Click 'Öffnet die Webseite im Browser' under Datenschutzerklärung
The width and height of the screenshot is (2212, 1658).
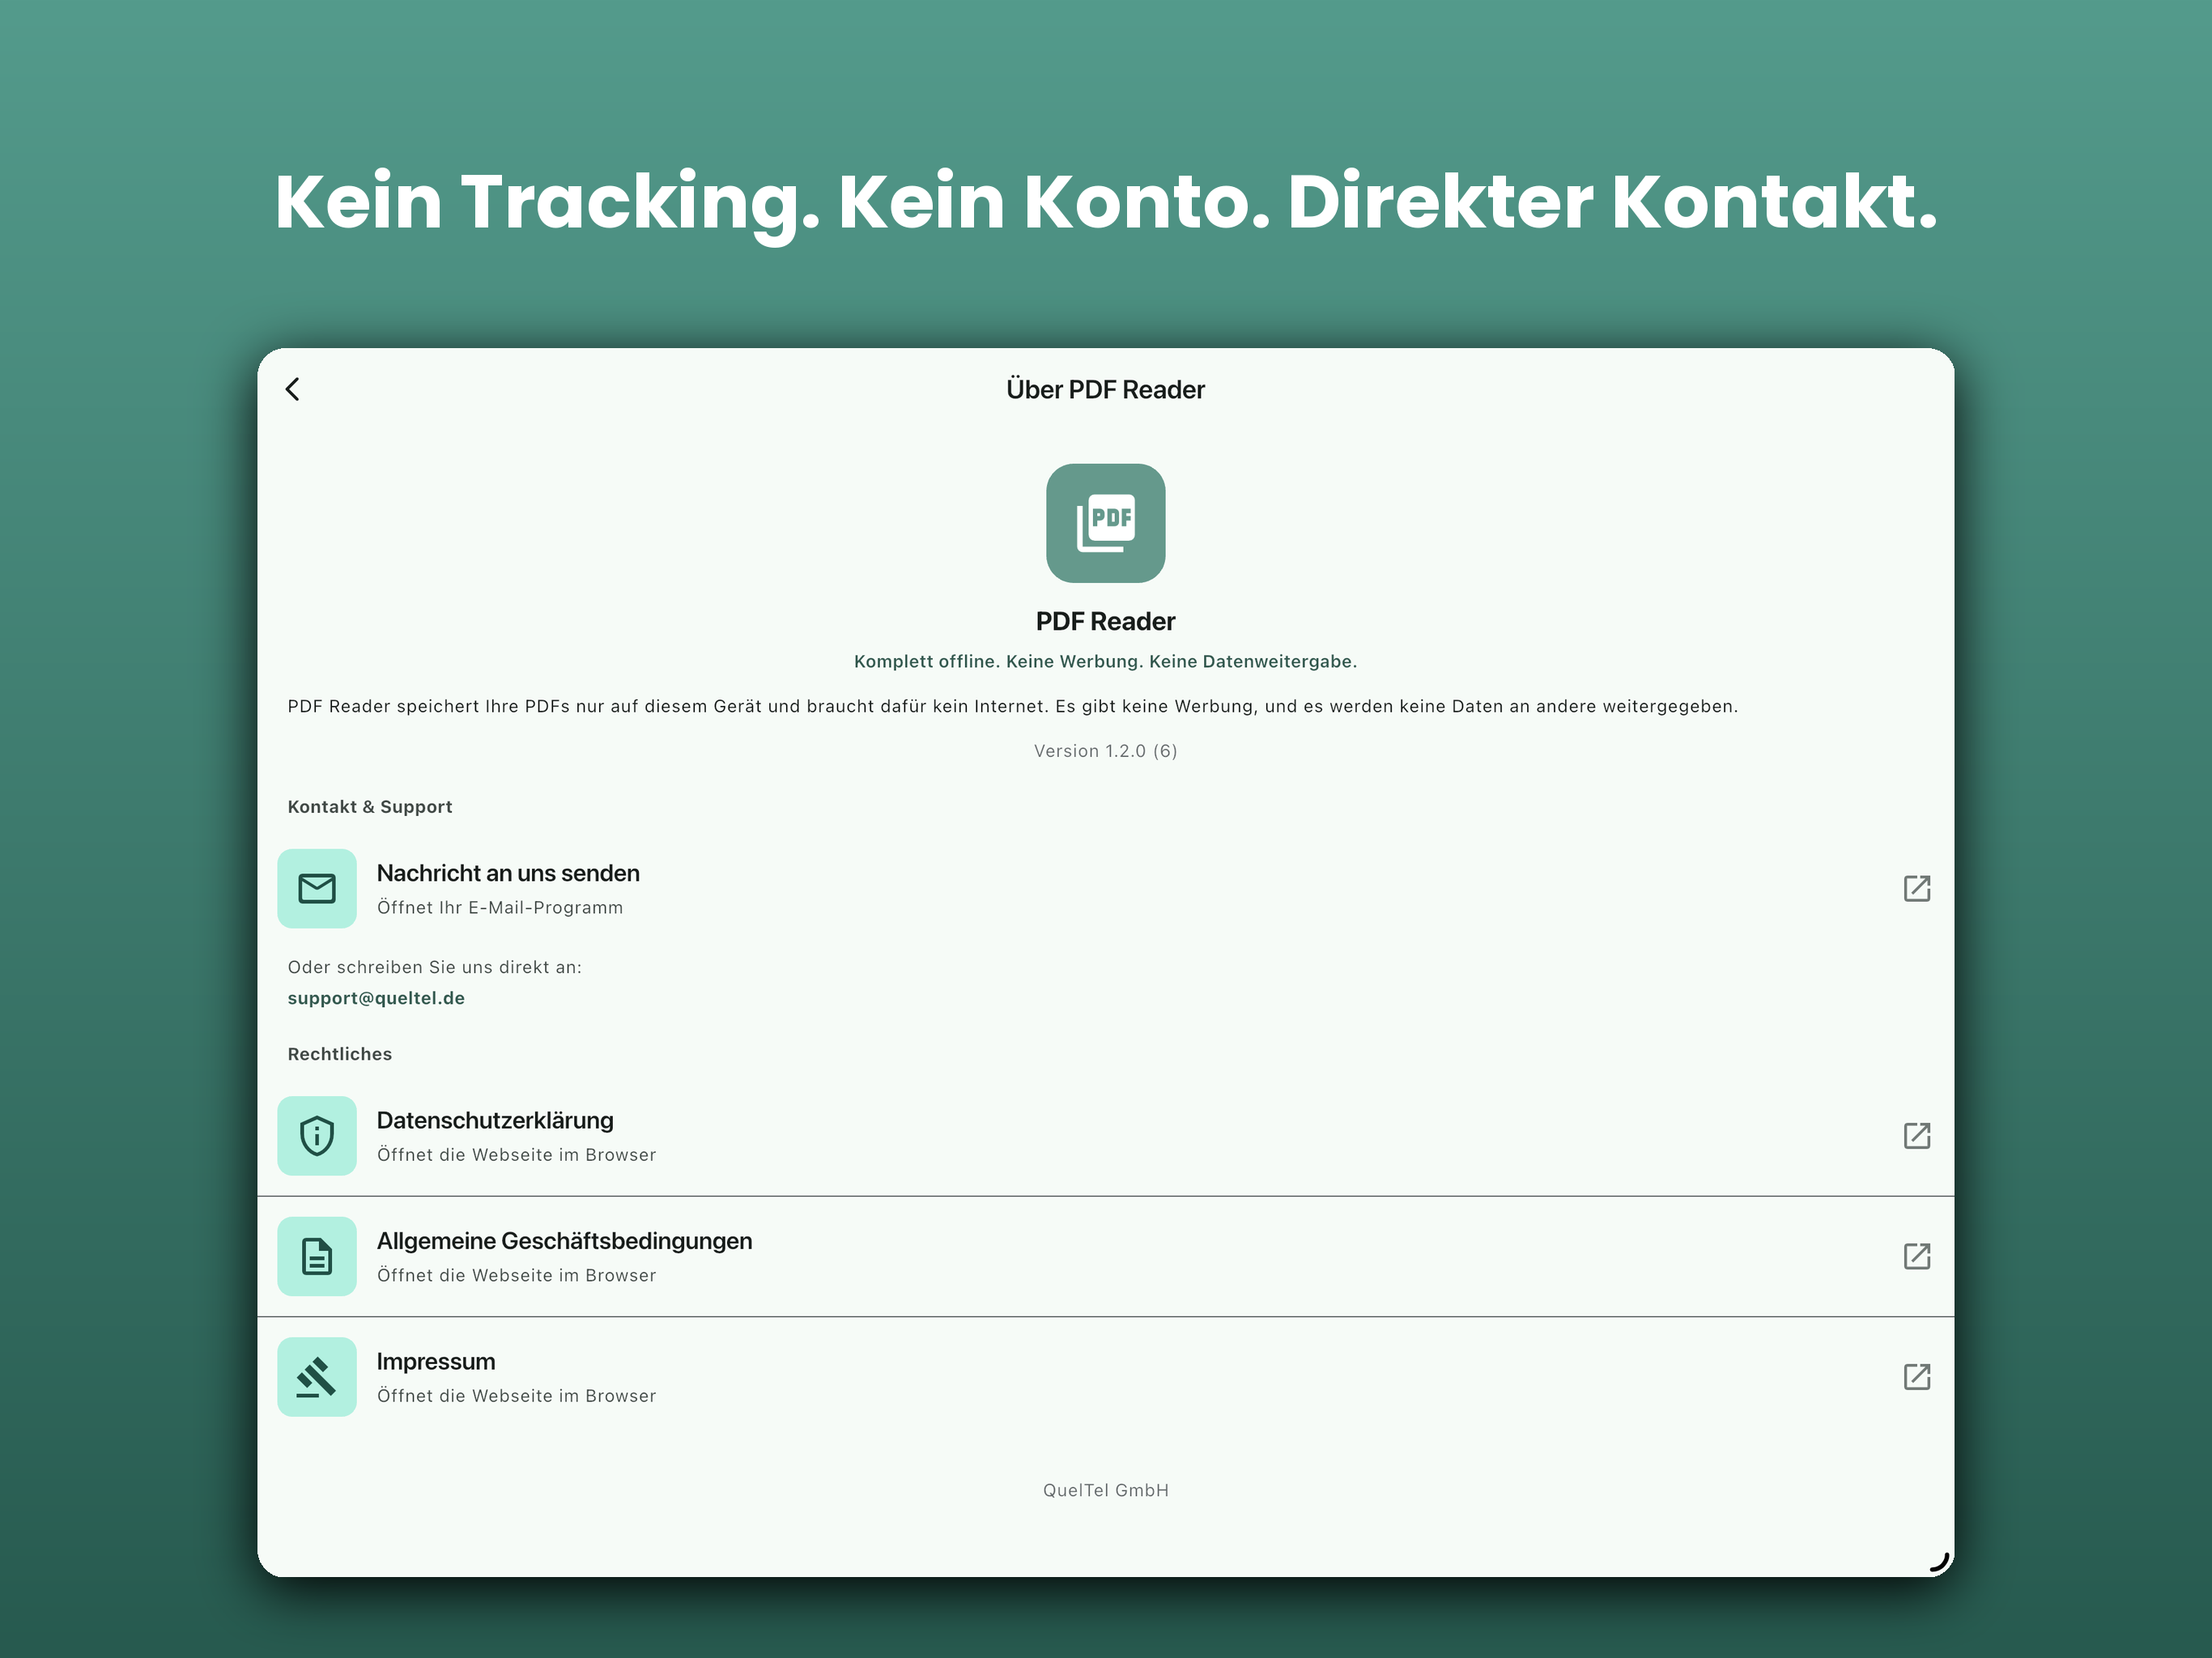coord(517,1155)
